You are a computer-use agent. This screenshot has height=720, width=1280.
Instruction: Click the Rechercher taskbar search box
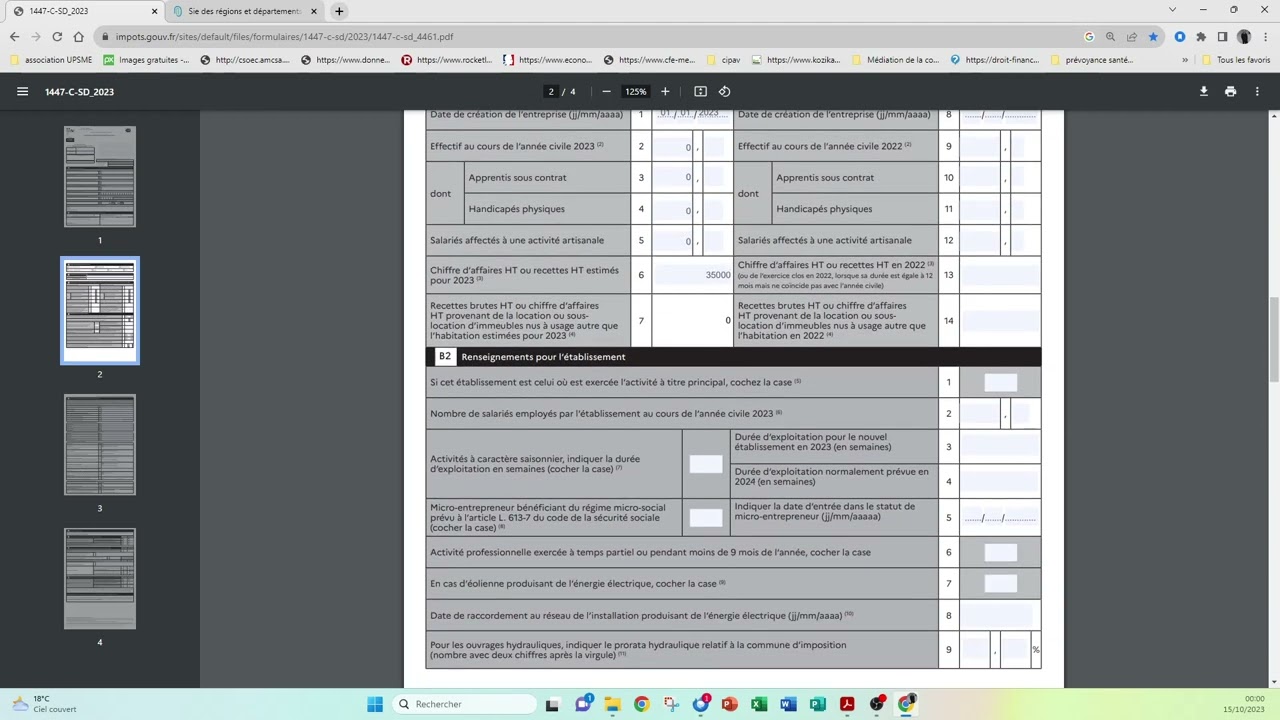[x=464, y=704]
